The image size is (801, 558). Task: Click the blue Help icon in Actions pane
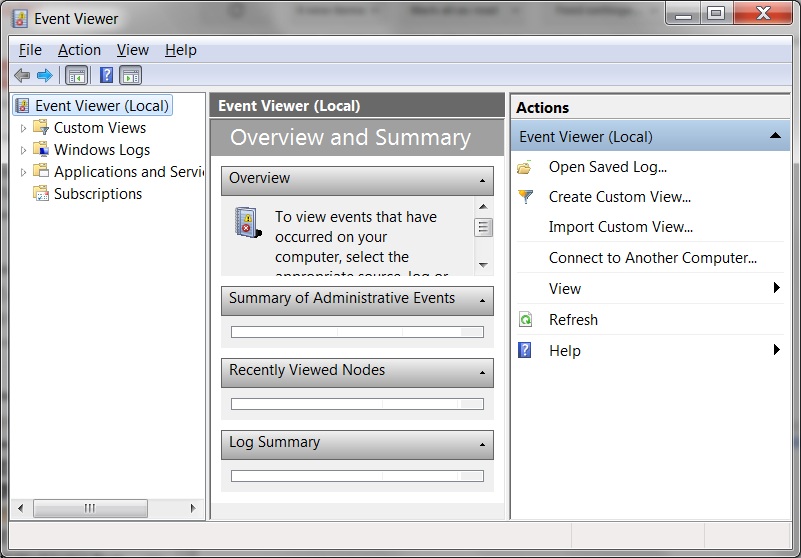pyautogui.click(x=525, y=350)
